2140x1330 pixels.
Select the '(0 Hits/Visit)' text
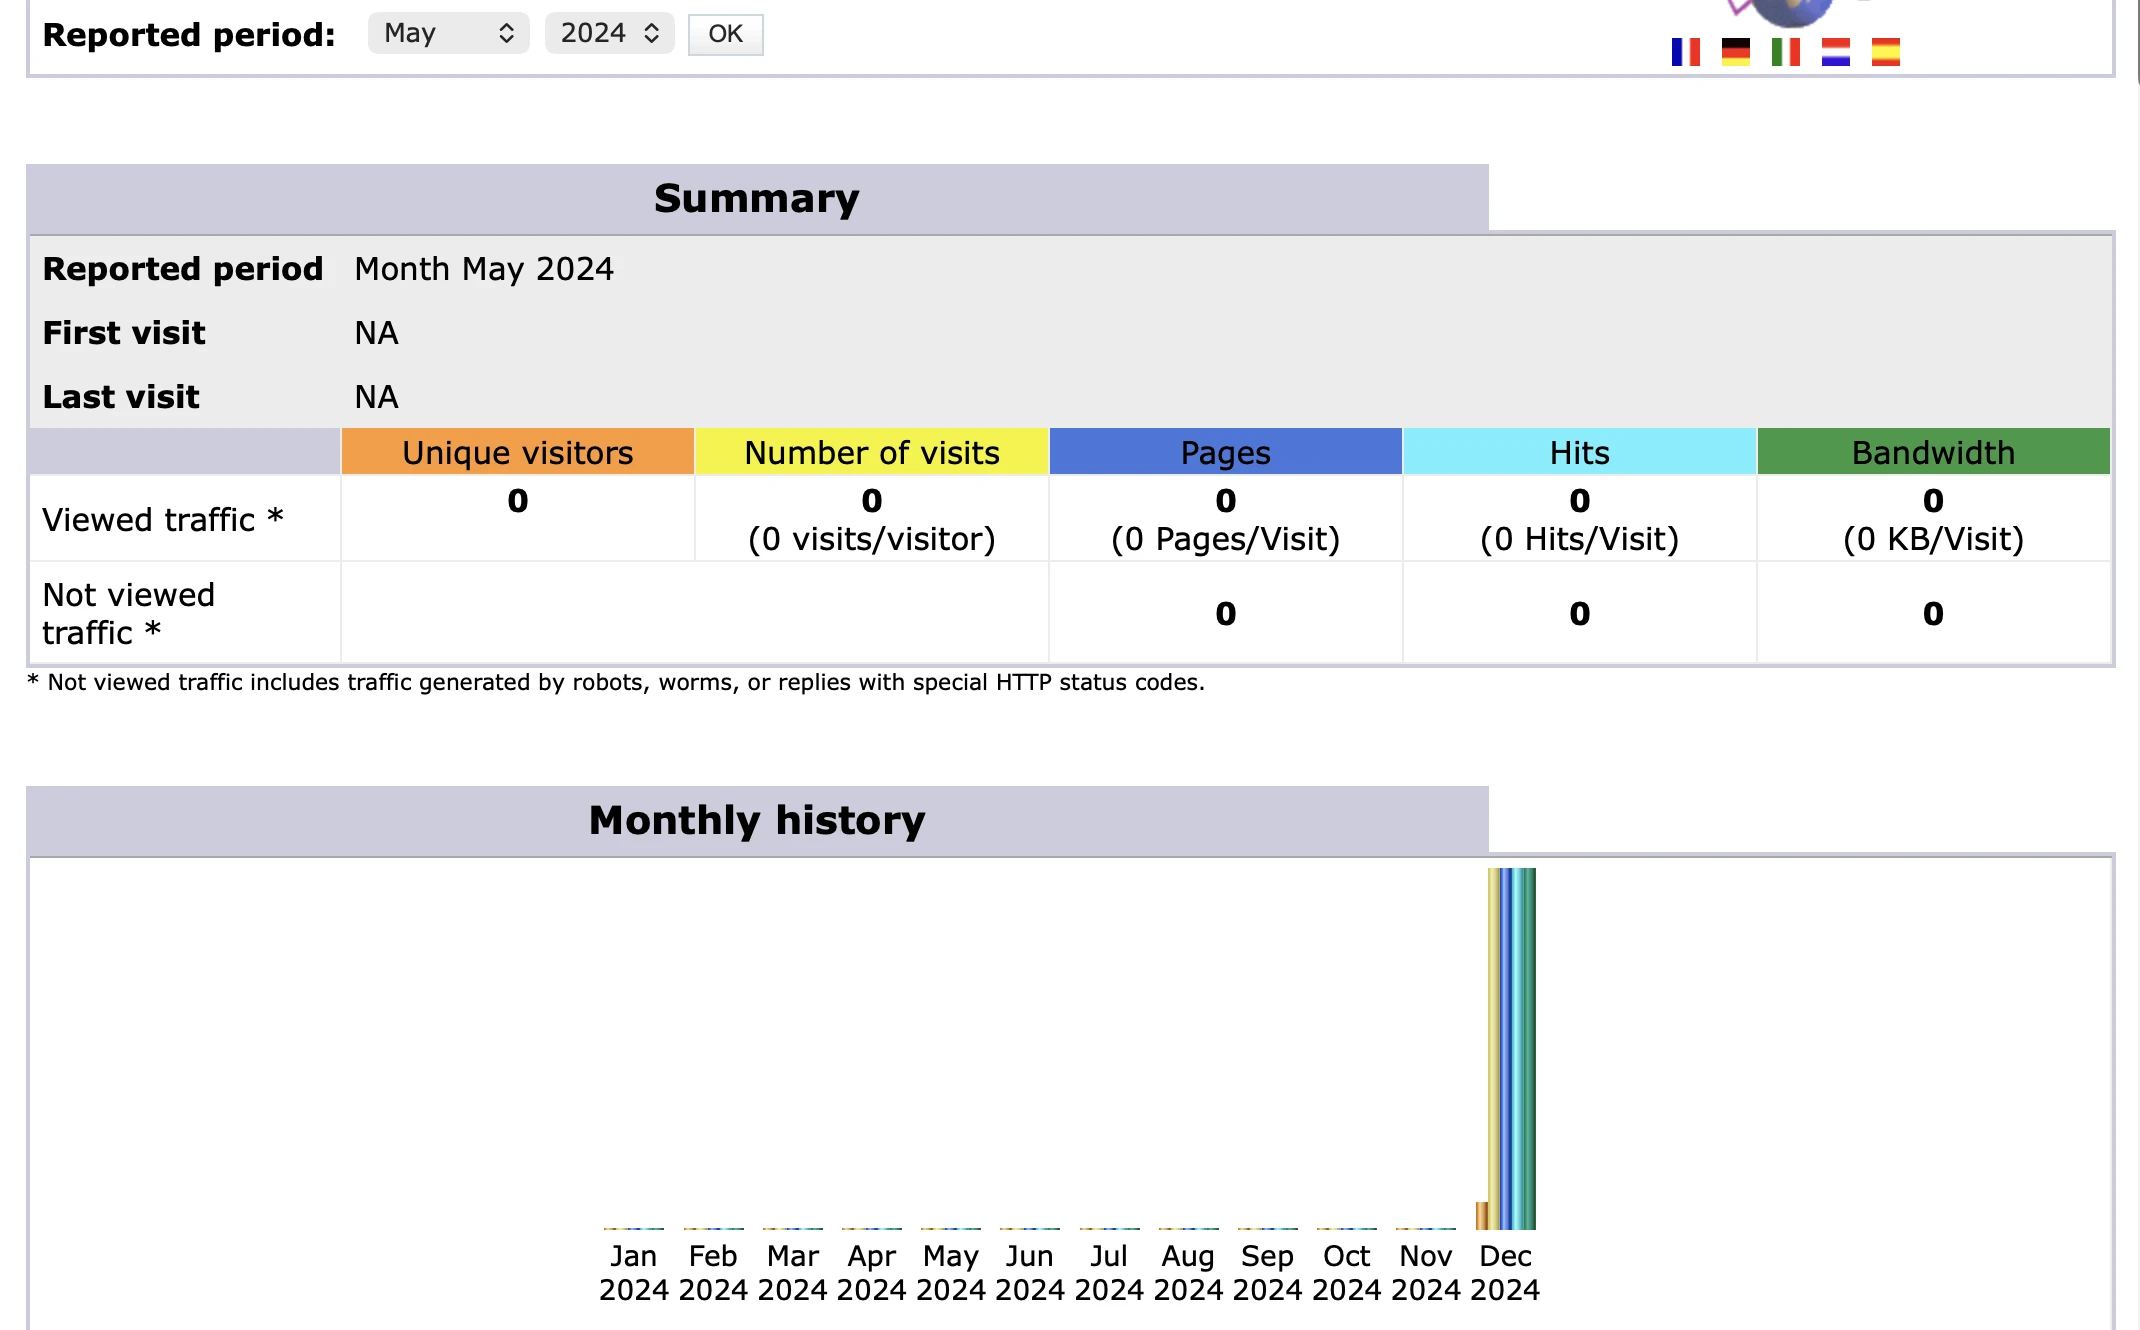1580,539
